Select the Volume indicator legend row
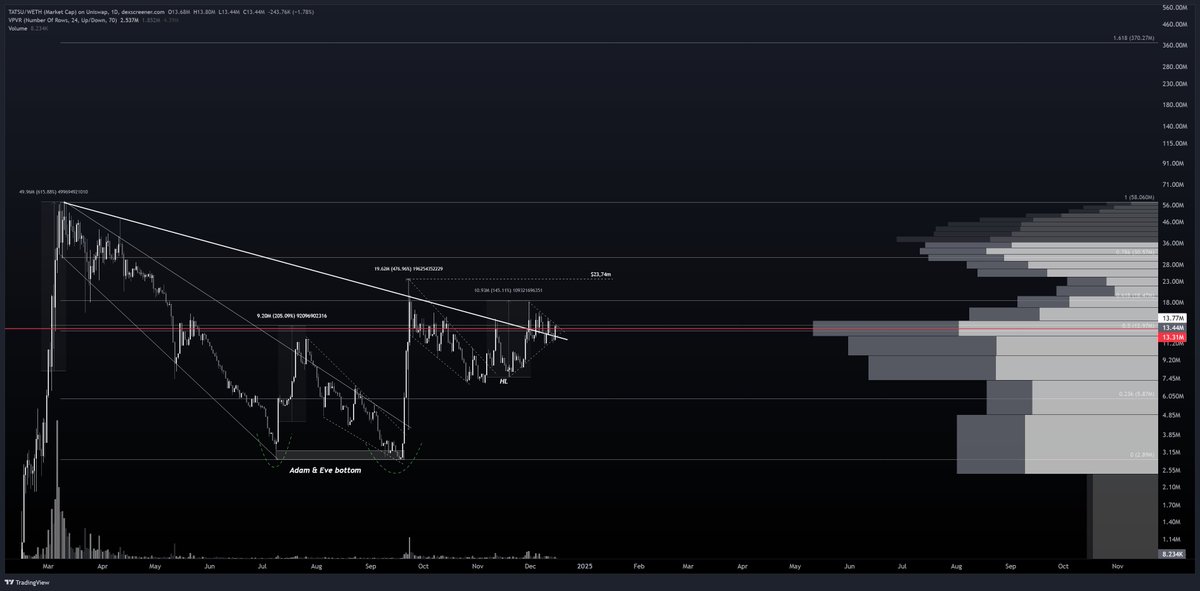Viewport: 1200px width, 591px height. [x=27, y=29]
